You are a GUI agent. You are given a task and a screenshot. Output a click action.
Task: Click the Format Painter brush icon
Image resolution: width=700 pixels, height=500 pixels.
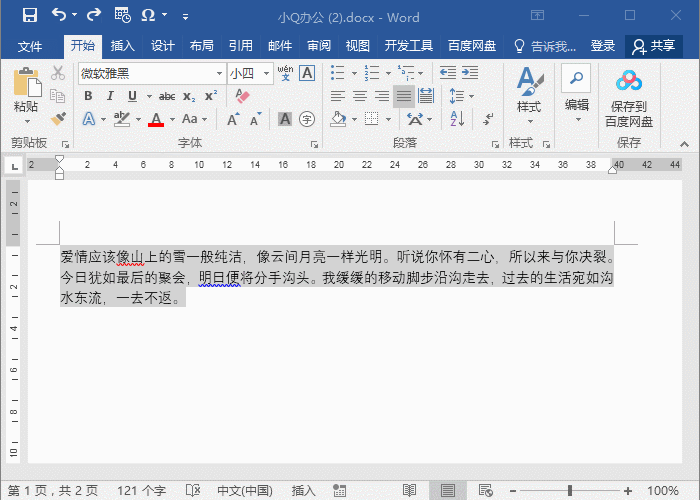[x=58, y=118]
